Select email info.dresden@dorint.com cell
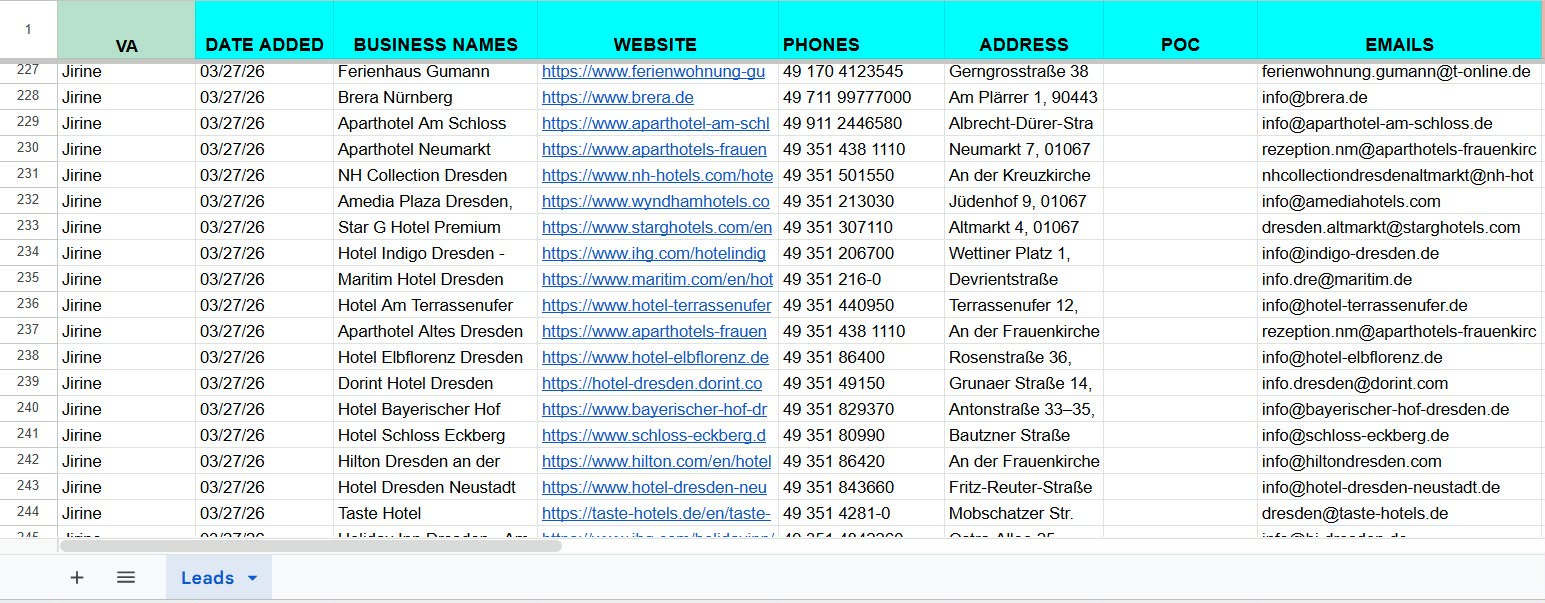 click(x=1400, y=383)
